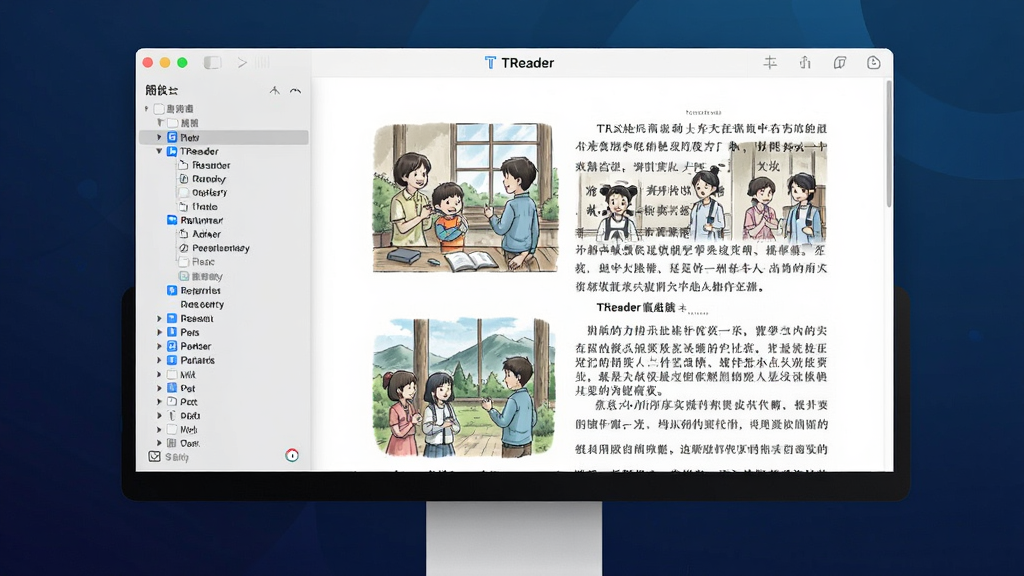Click the round red-teal indicator at sidebar bottom
Viewport: 1024px width, 576px height.
click(292, 455)
